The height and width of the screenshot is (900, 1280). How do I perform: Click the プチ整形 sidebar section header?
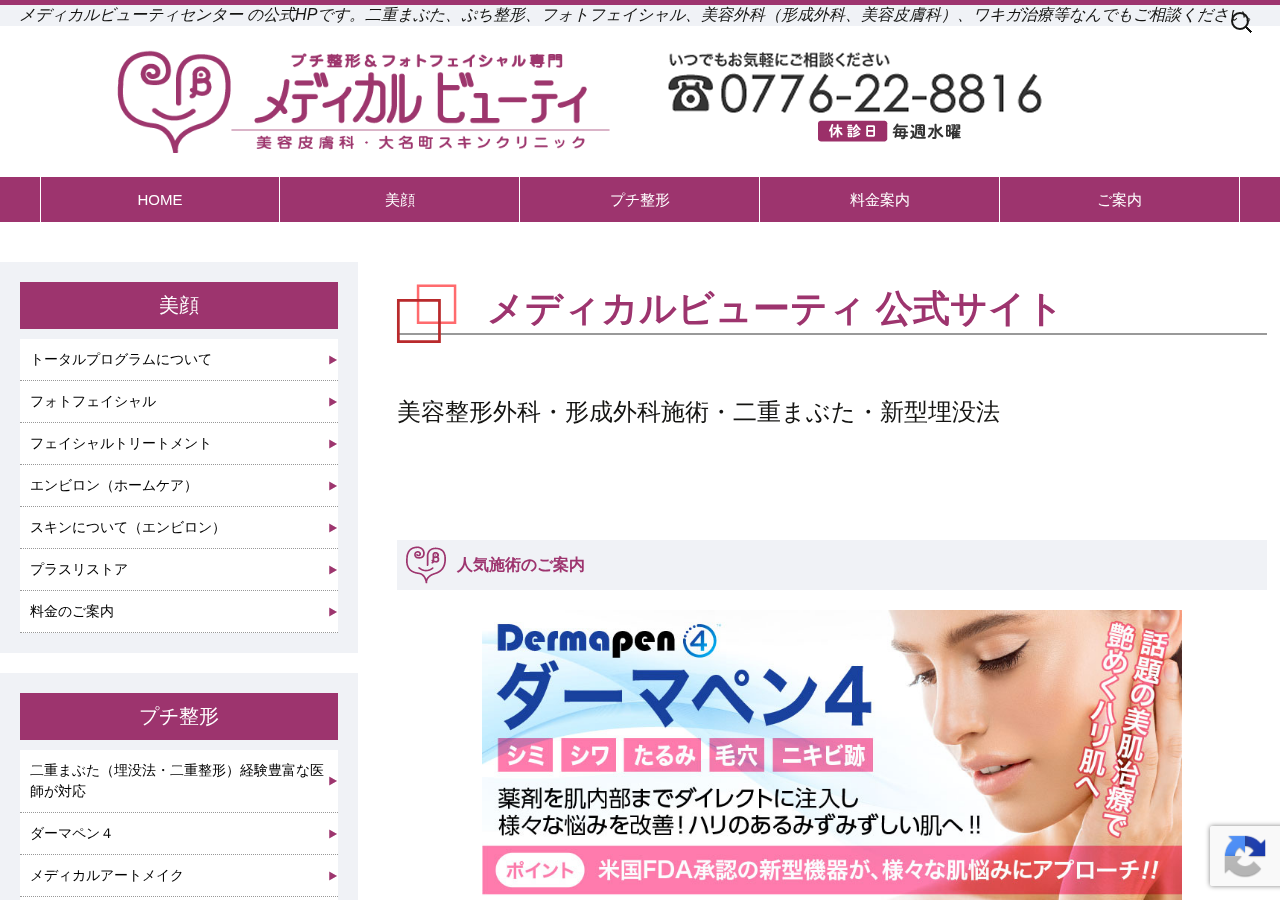click(179, 716)
